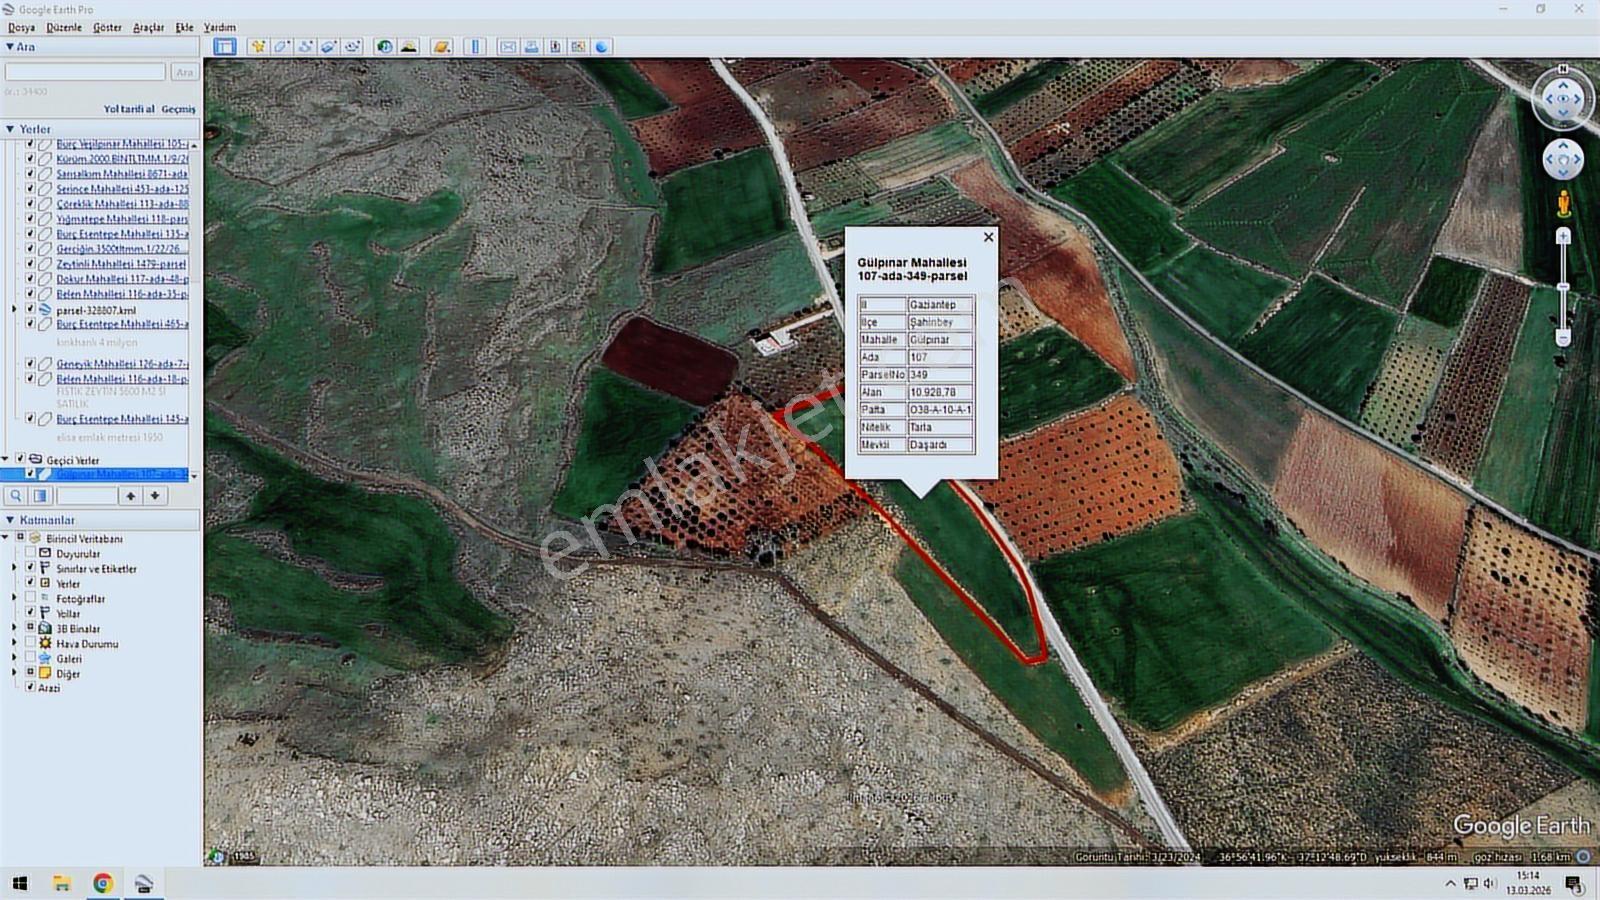Expand the Sınırlar ve Etiketler layer
This screenshot has width=1600, height=900.
point(14,568)
